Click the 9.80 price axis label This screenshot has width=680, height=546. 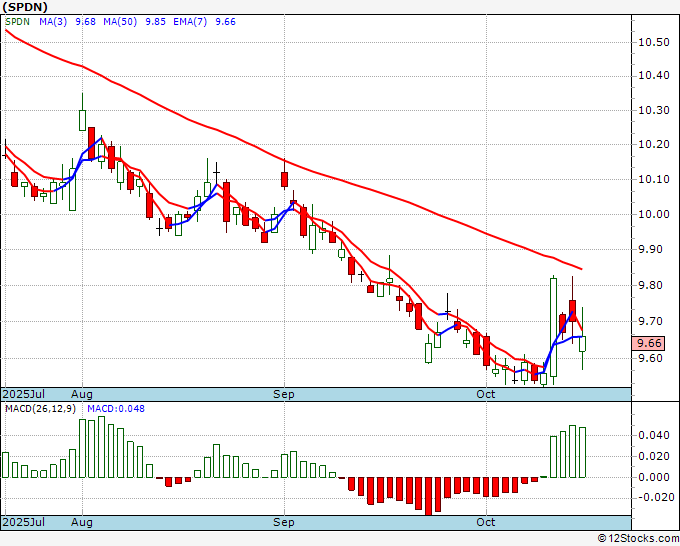(651, 285)
